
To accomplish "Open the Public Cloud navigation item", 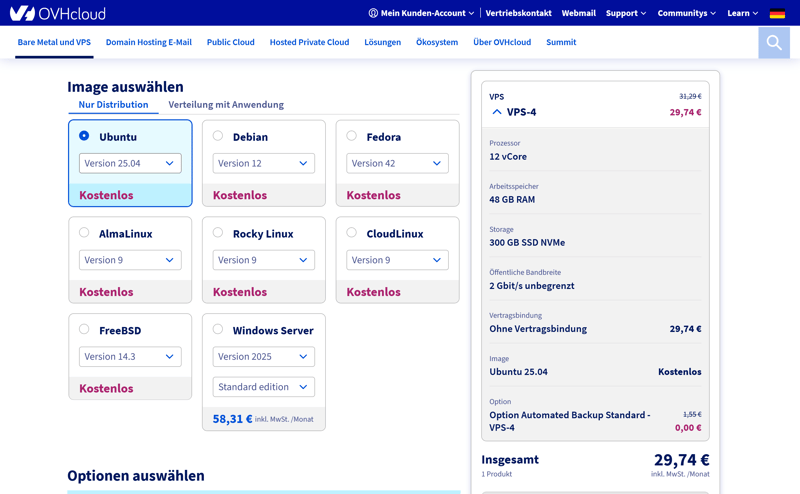I will tap(230, 42).
